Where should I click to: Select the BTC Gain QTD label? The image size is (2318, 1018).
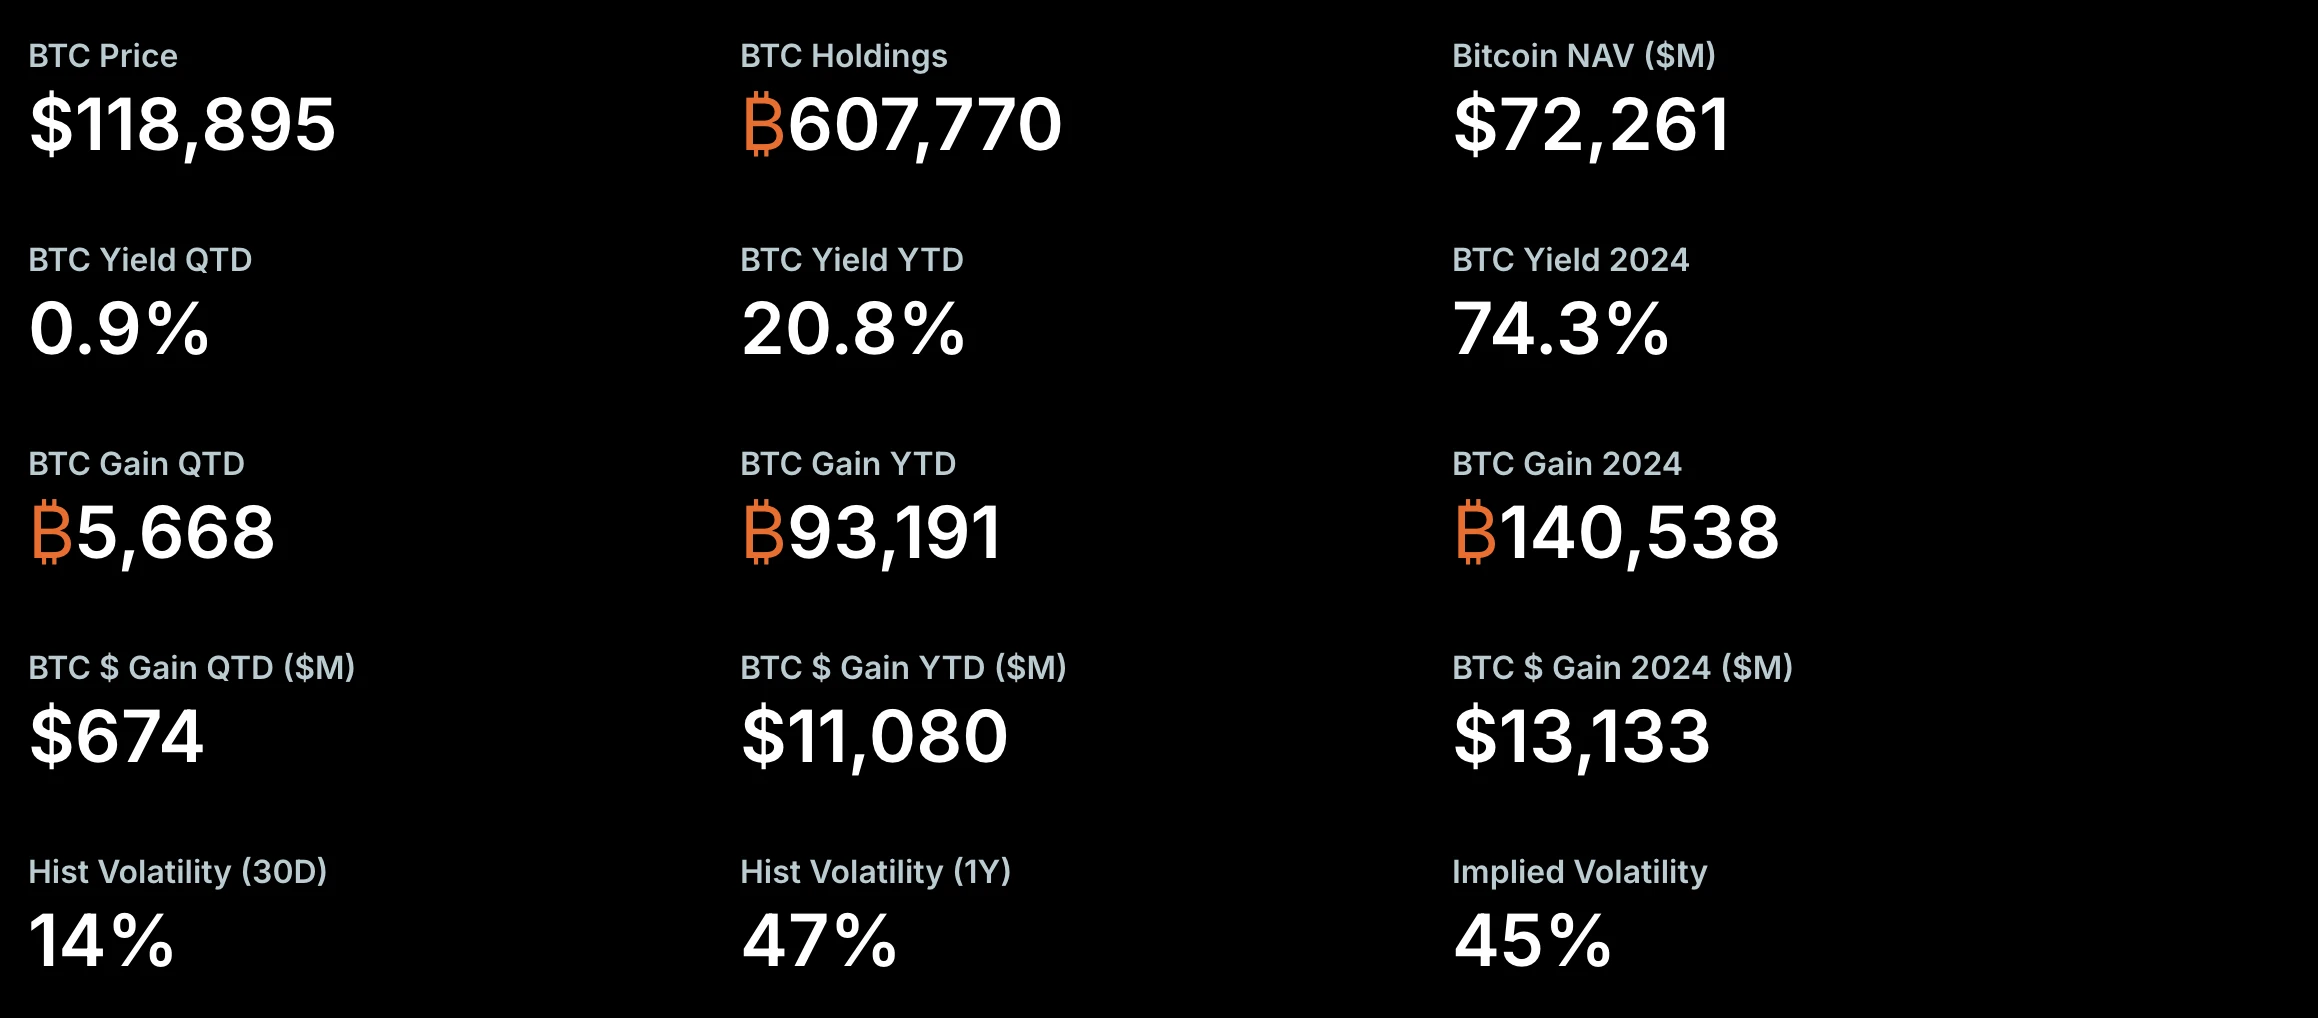pyautogui.click(x=136, y=464)
